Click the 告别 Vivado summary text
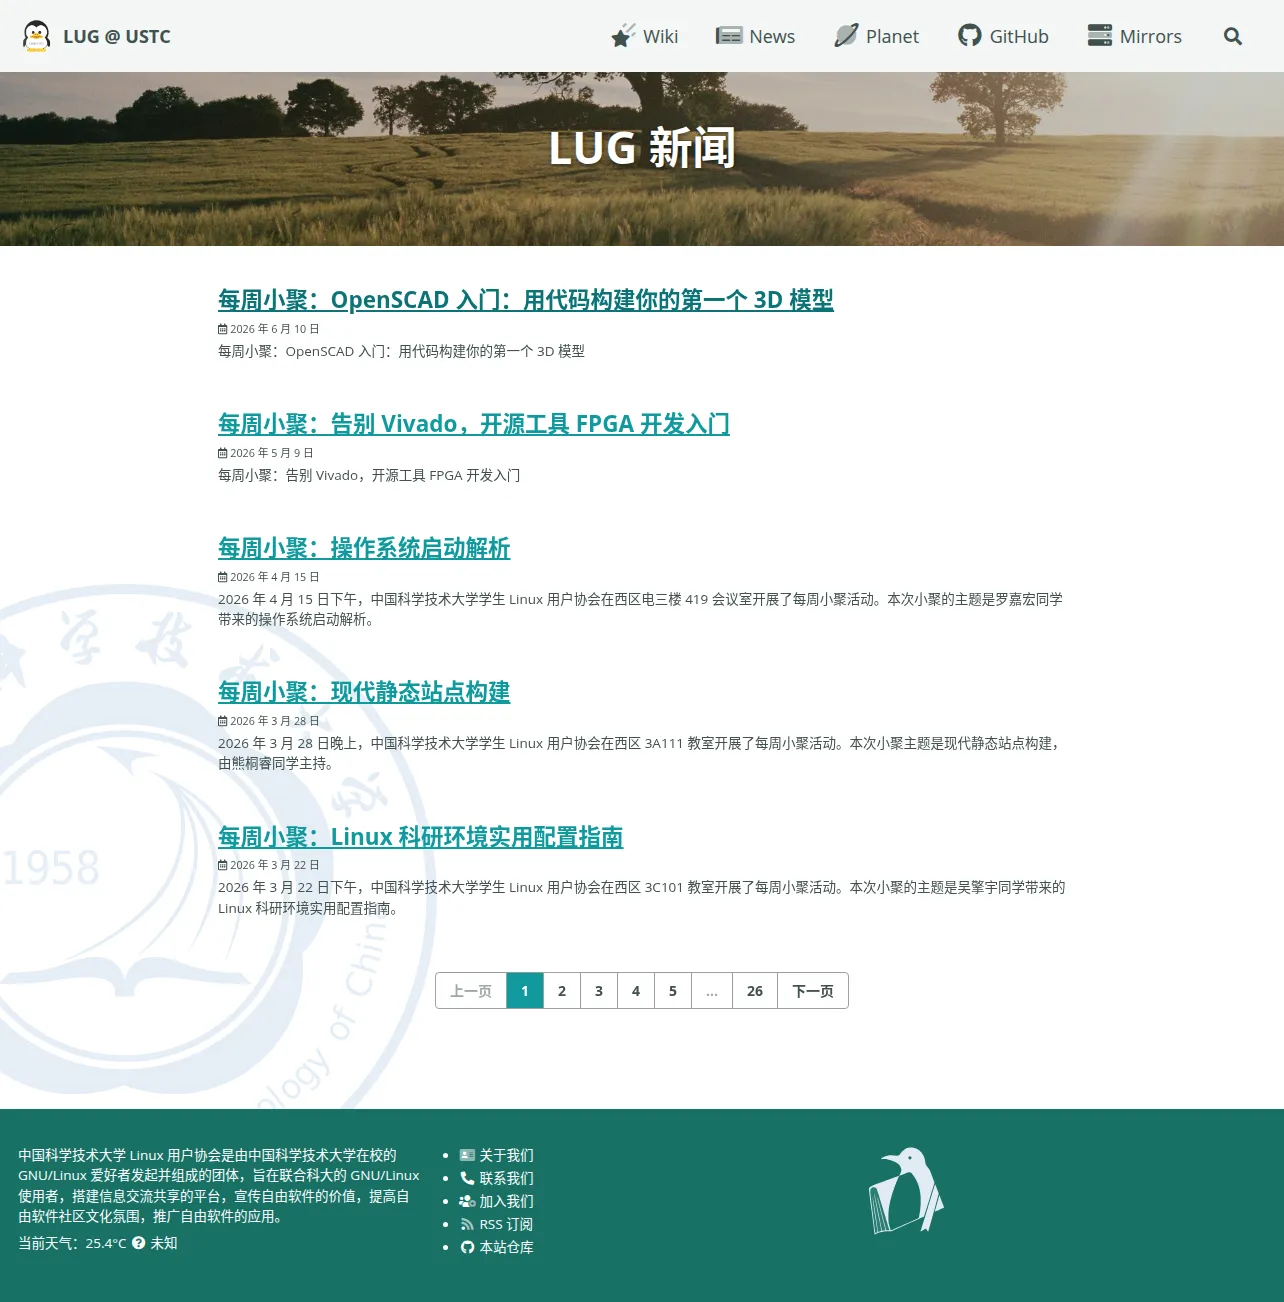 (369, 475)
